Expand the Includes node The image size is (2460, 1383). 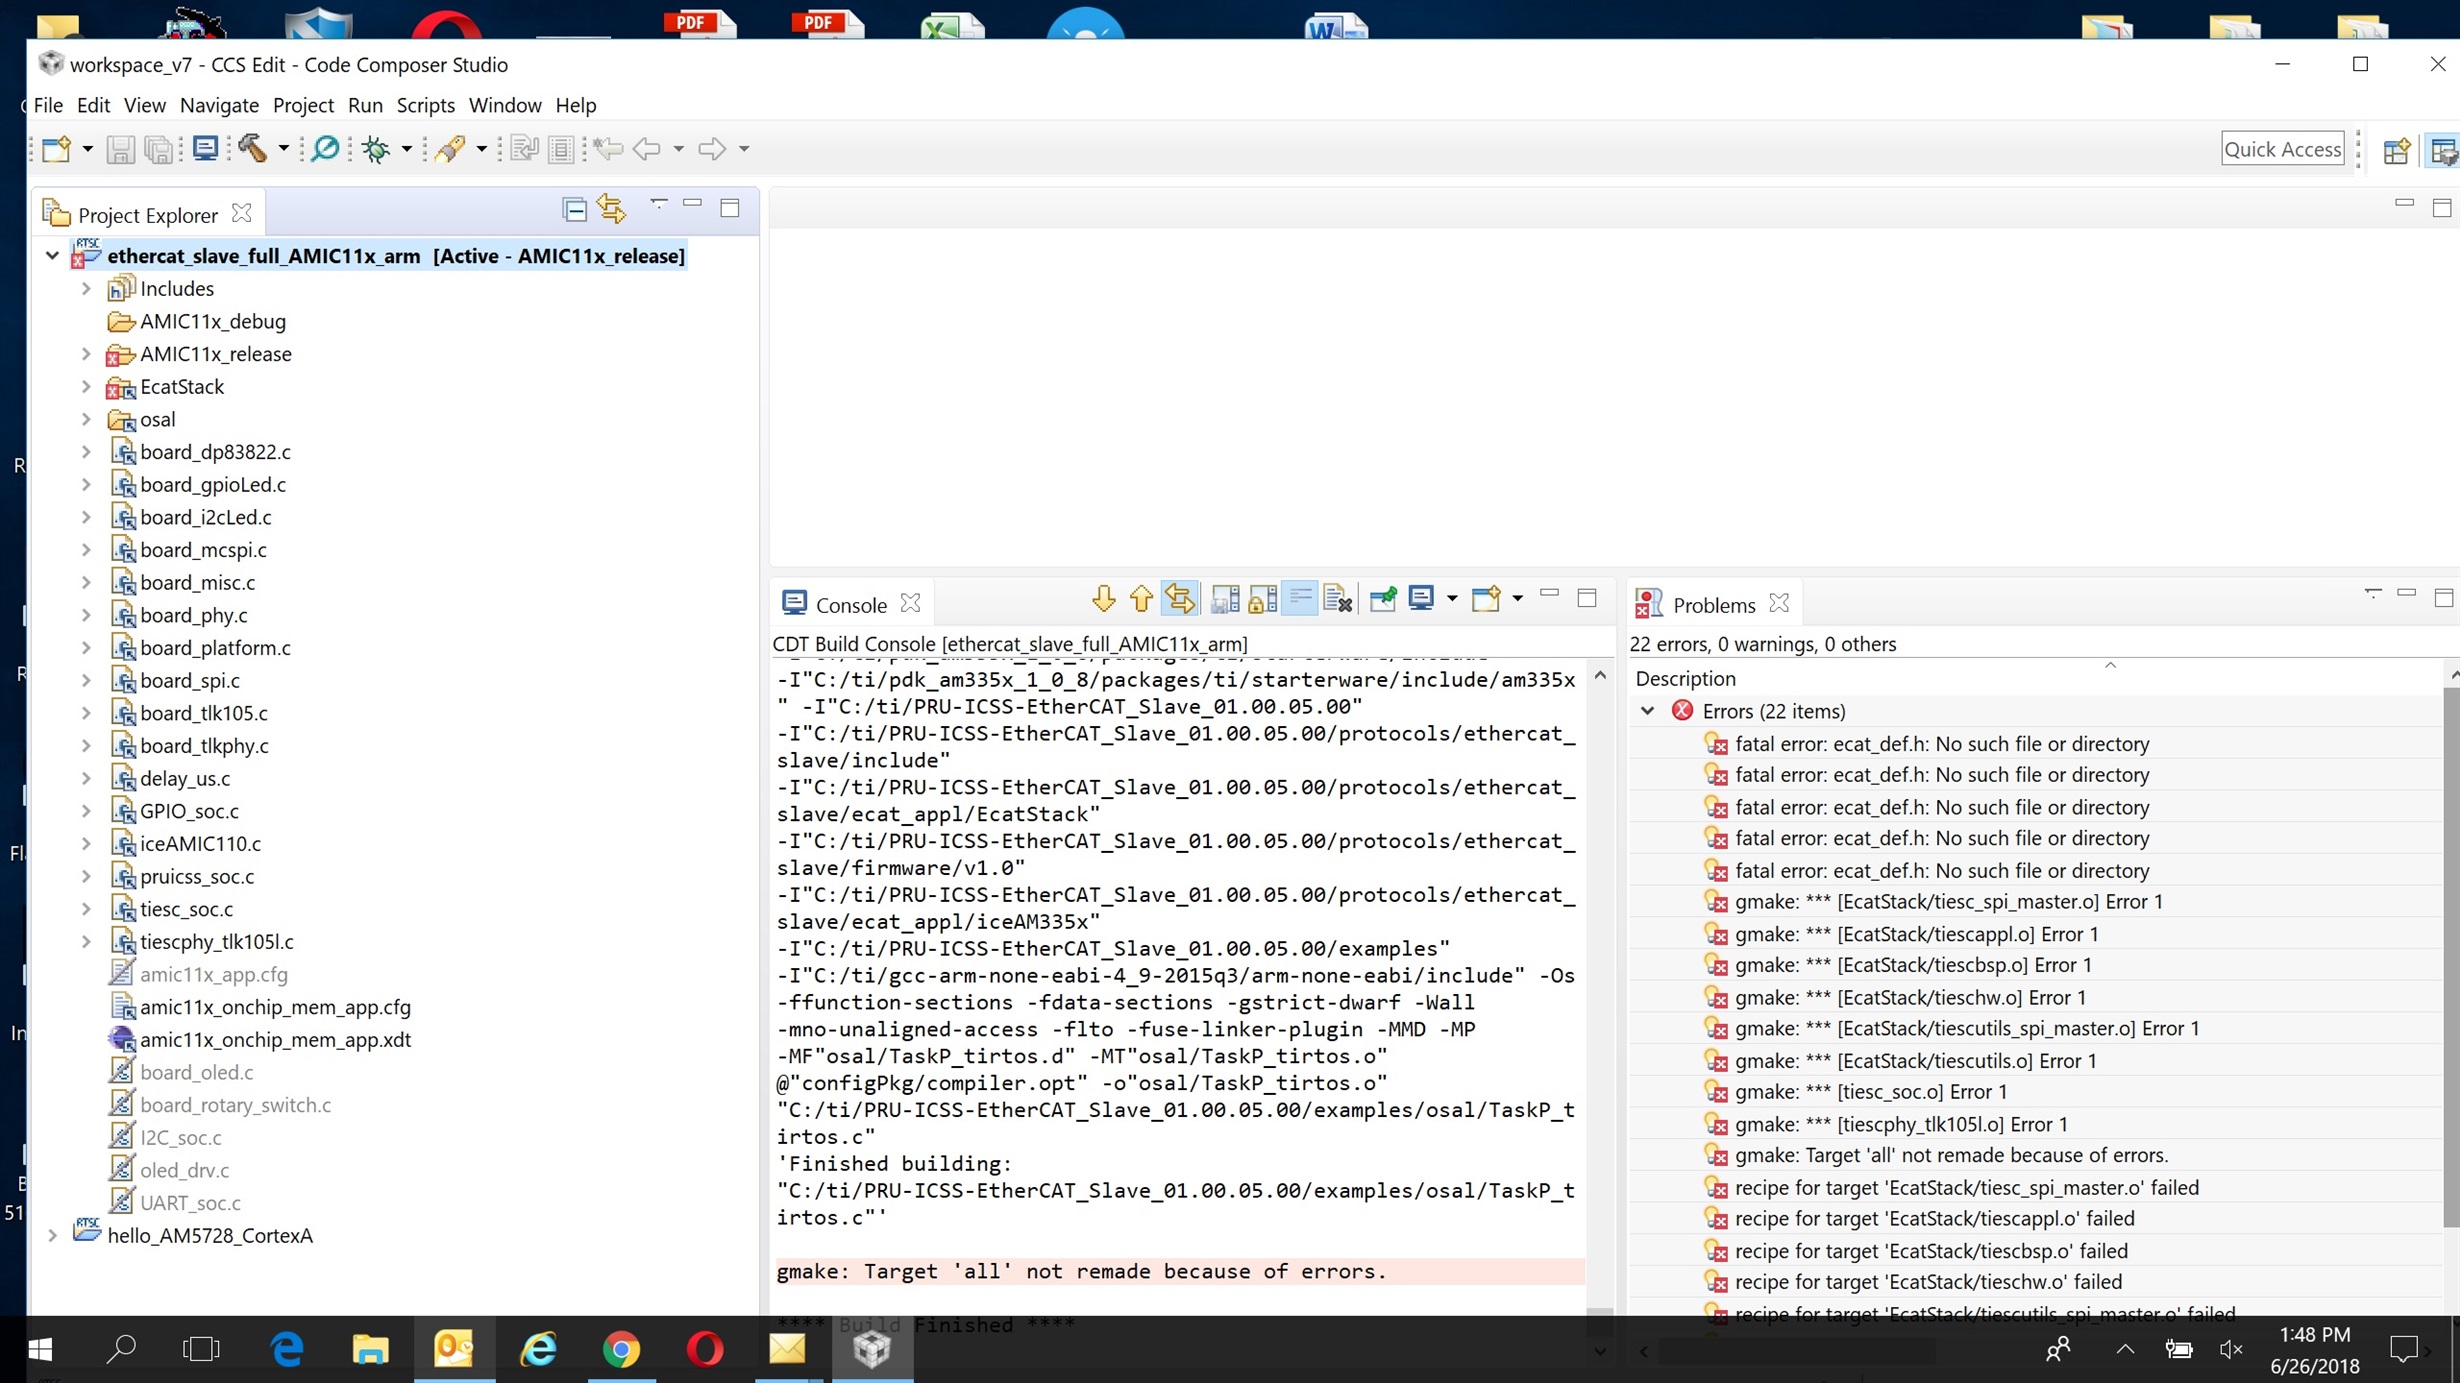pyautogui.click(x=86, y=289)
